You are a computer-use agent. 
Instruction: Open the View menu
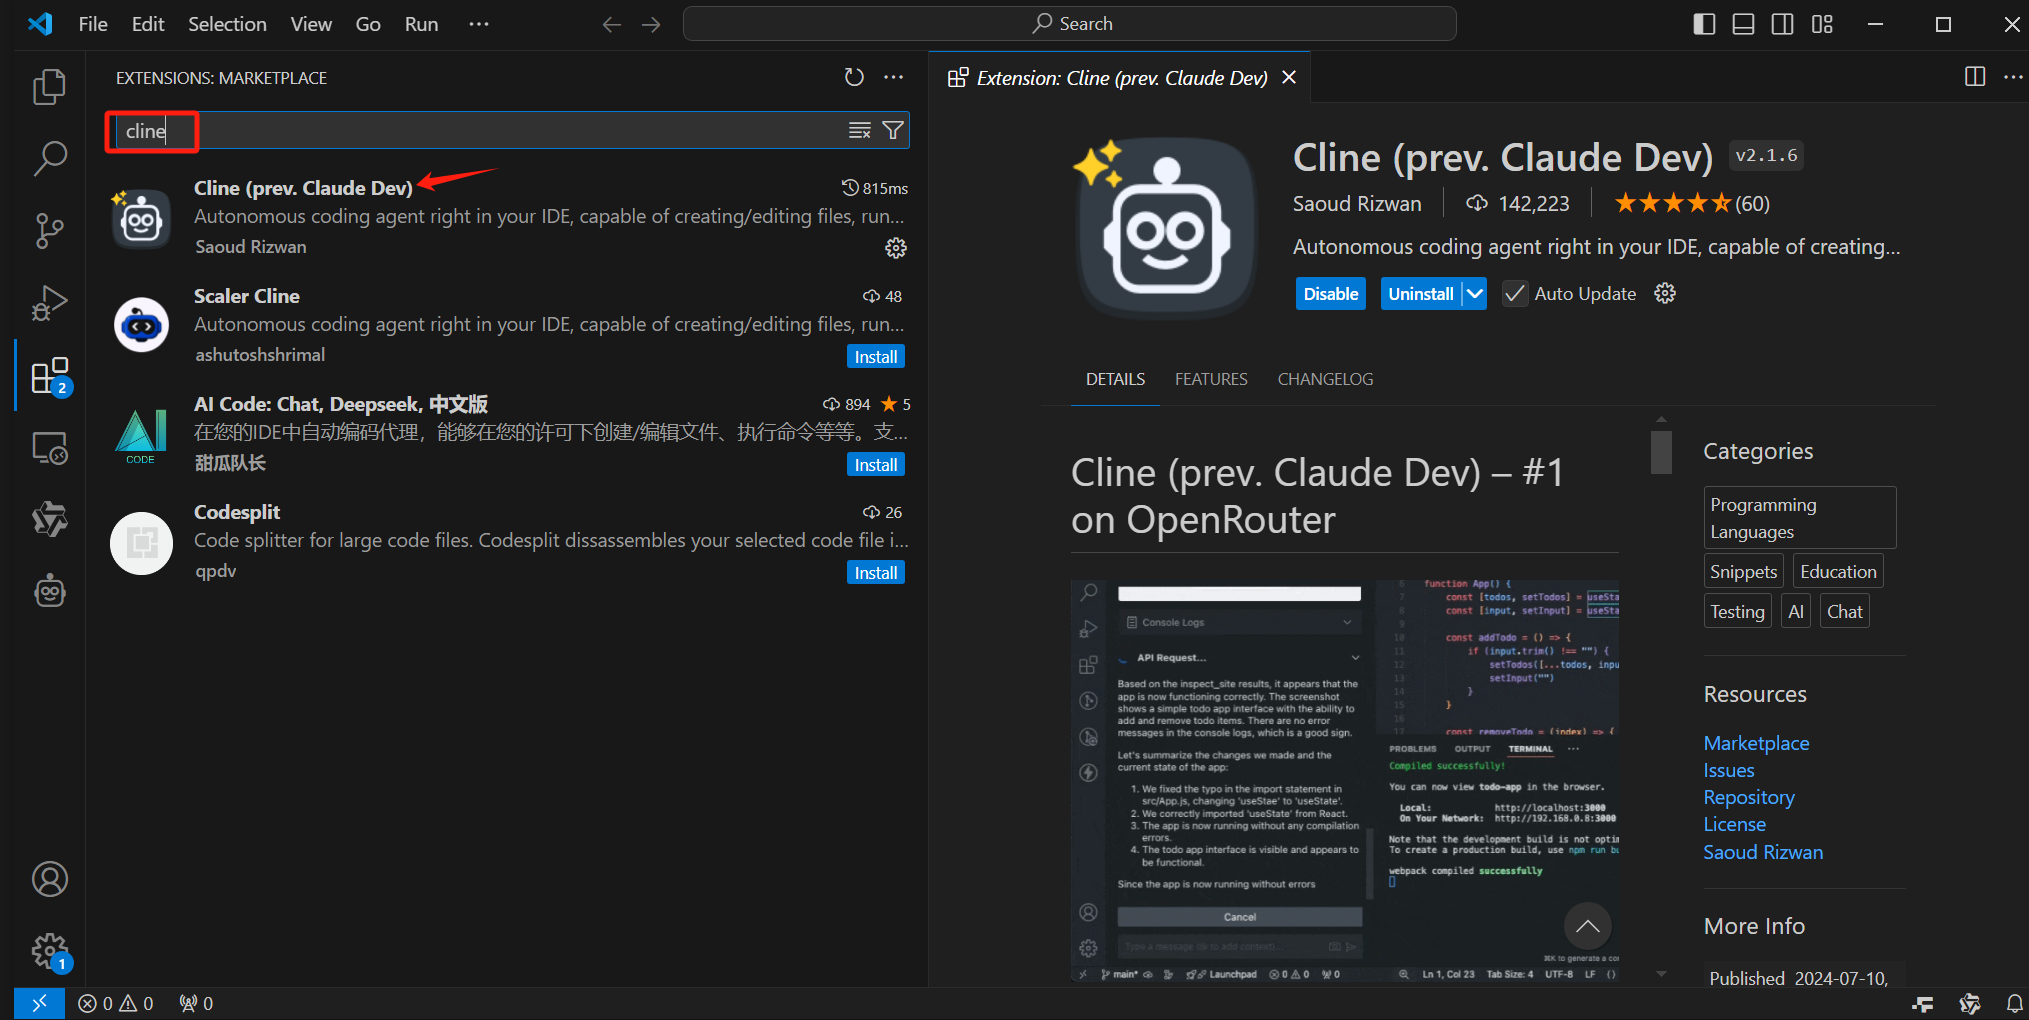pos(311,24)
